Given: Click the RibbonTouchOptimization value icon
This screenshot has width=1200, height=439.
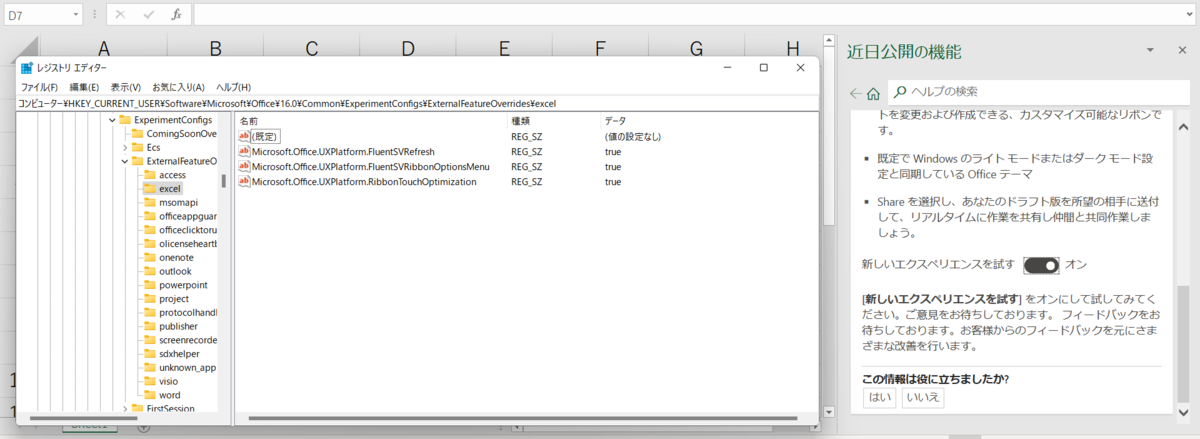Looking at the screenshot, I should pyautogui.click(x=244, y=182).
